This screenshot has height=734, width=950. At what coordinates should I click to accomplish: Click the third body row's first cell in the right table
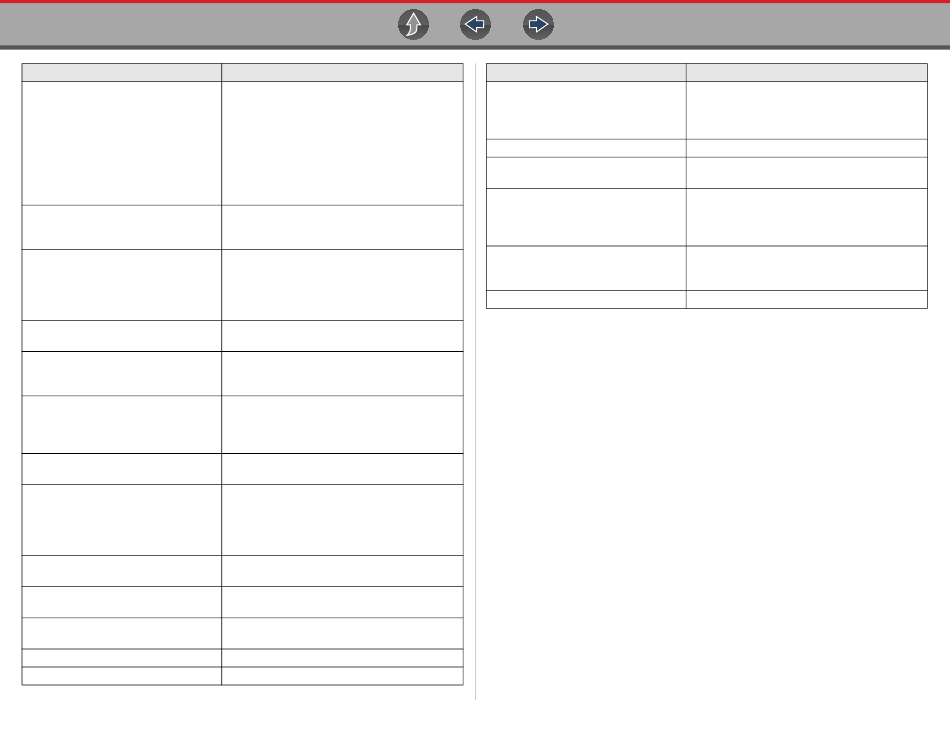(586, 173)
